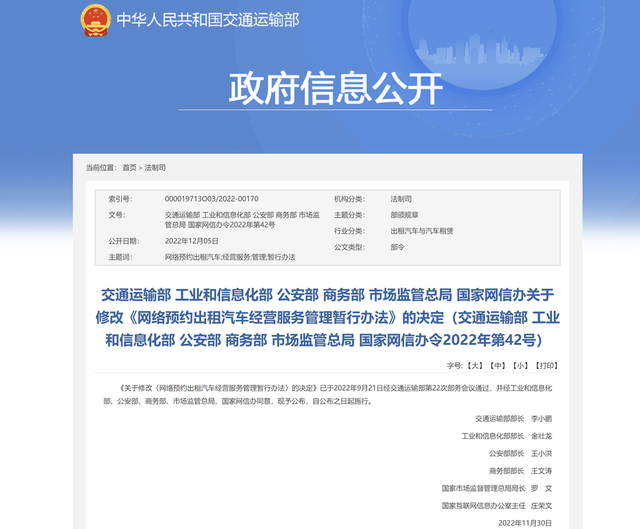Set font size to 中
Viewport: 640px width, 529px height.
point(498,365)
